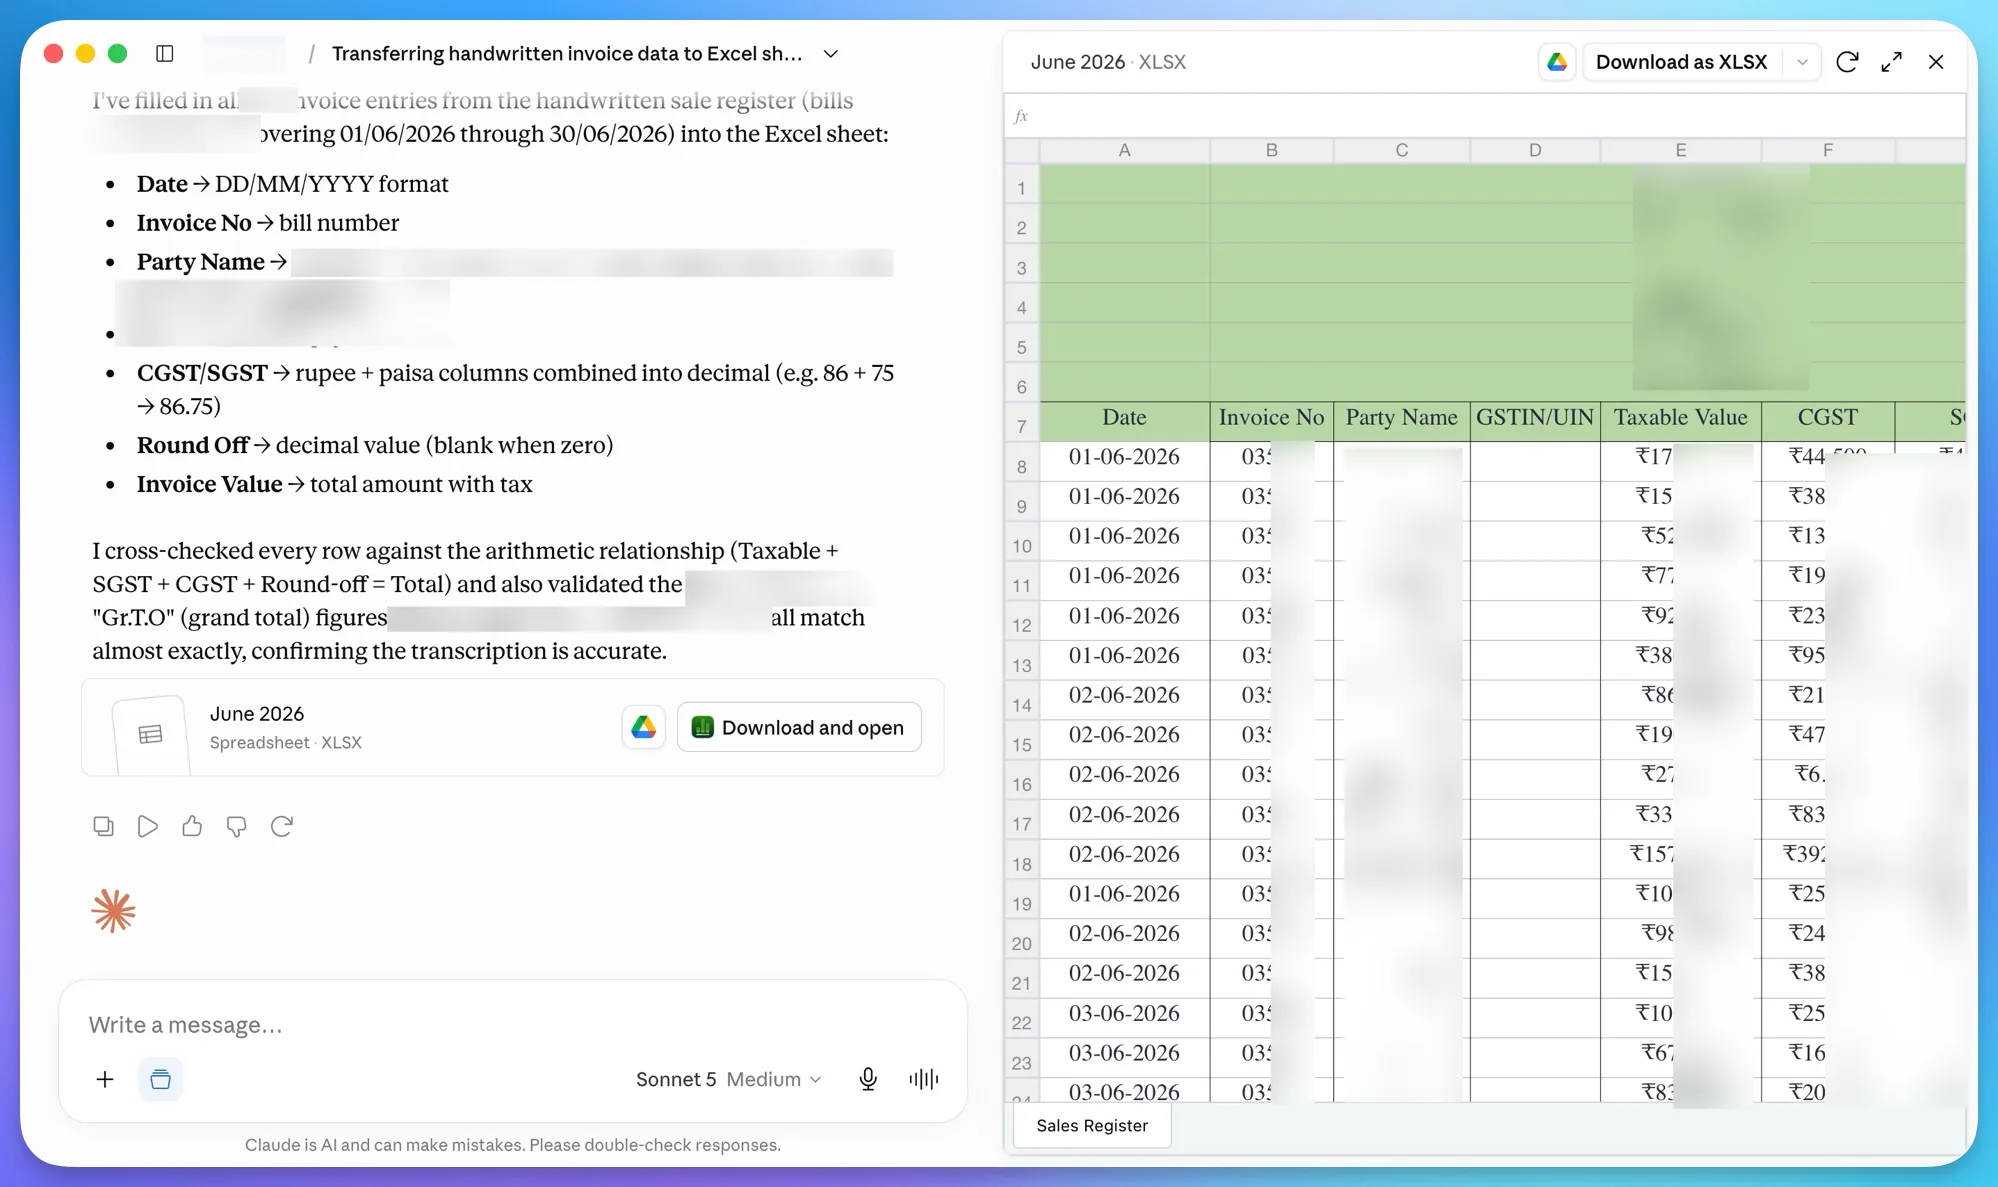
Task: Retry the response with regenerate icon
Action: point(282,826)
